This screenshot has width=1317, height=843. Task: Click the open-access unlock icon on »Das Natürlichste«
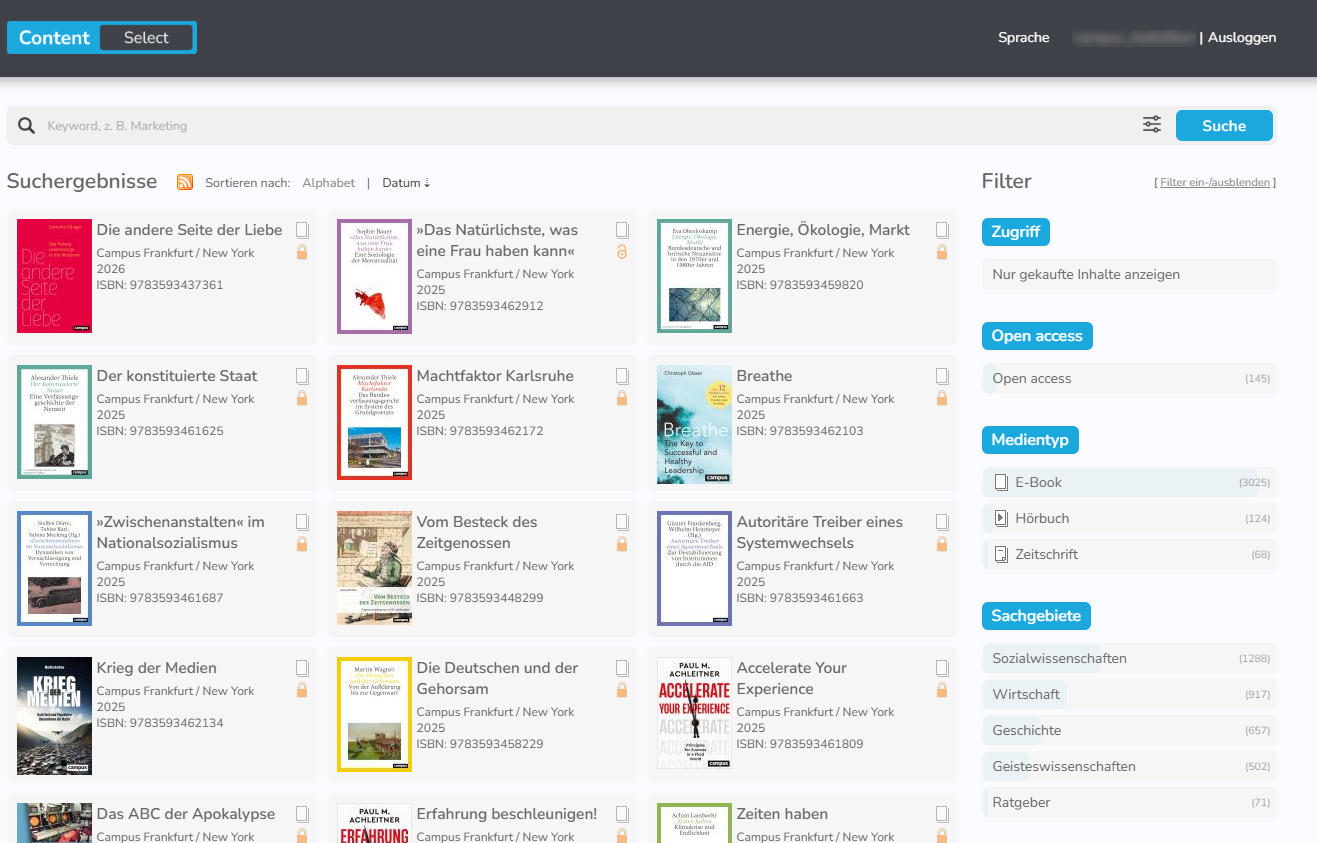622,251
